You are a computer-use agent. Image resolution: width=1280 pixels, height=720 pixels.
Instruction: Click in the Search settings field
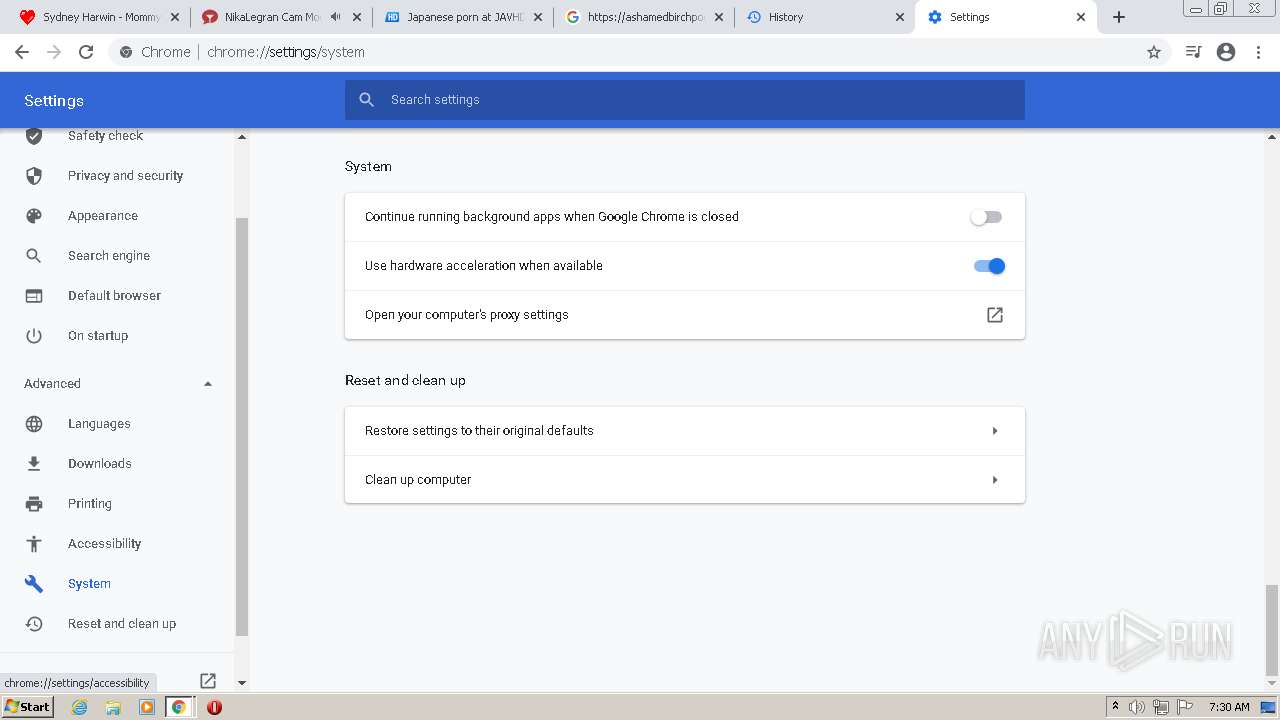[x=685, y=100]
